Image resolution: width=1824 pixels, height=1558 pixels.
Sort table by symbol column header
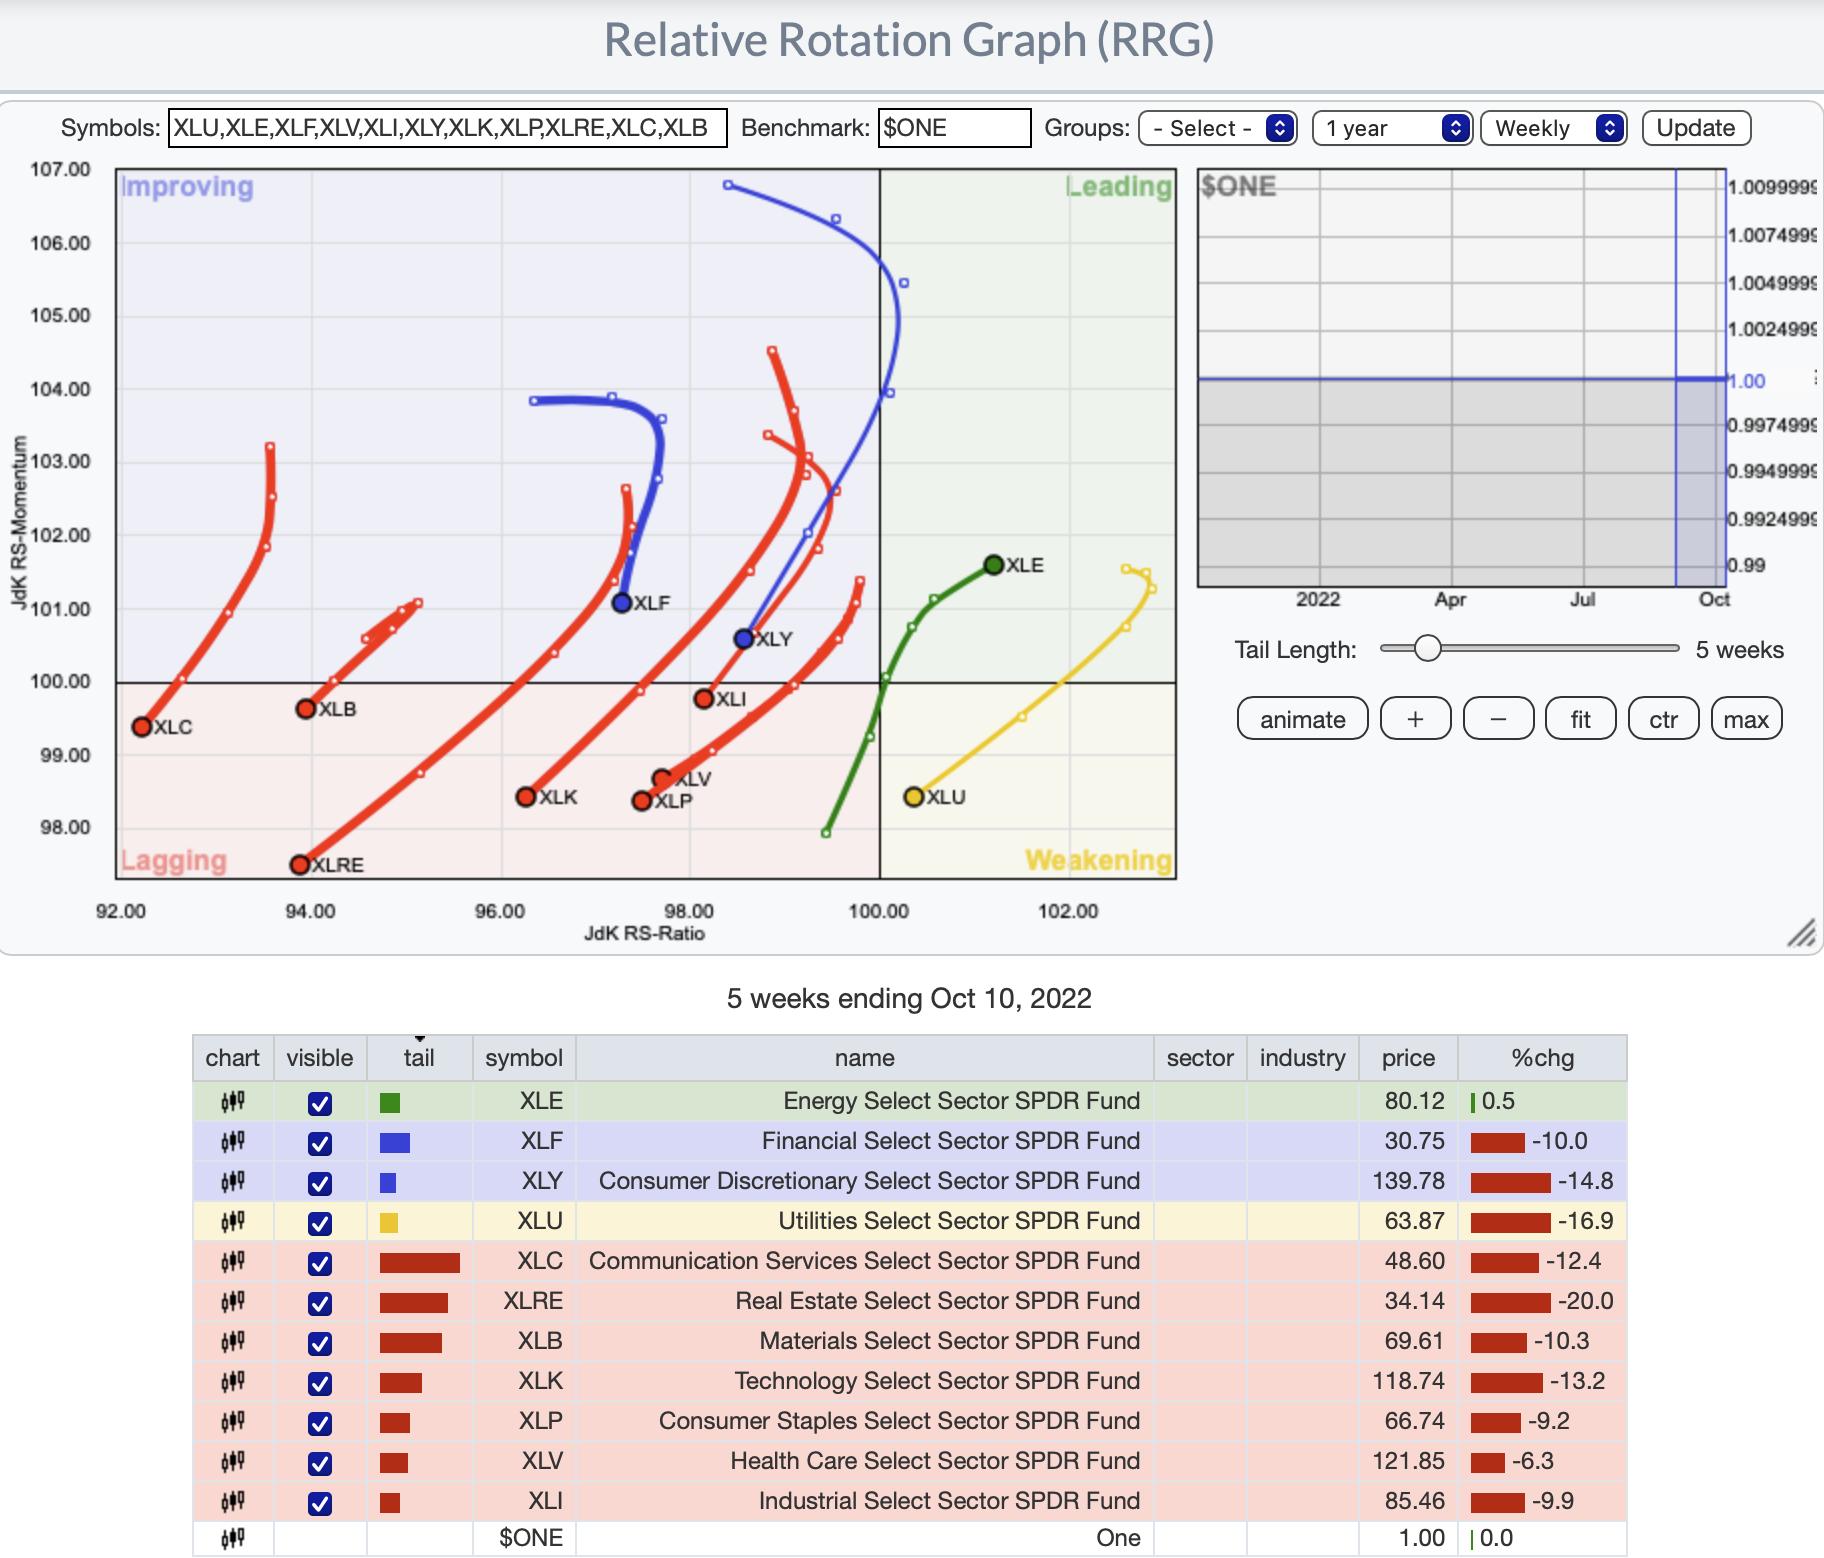coord(524,1058)
